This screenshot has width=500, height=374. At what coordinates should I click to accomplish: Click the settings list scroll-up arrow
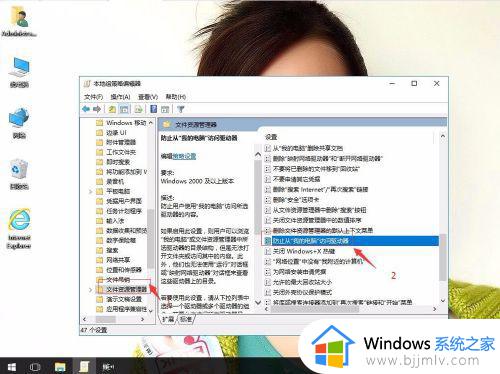click(443, 136)
